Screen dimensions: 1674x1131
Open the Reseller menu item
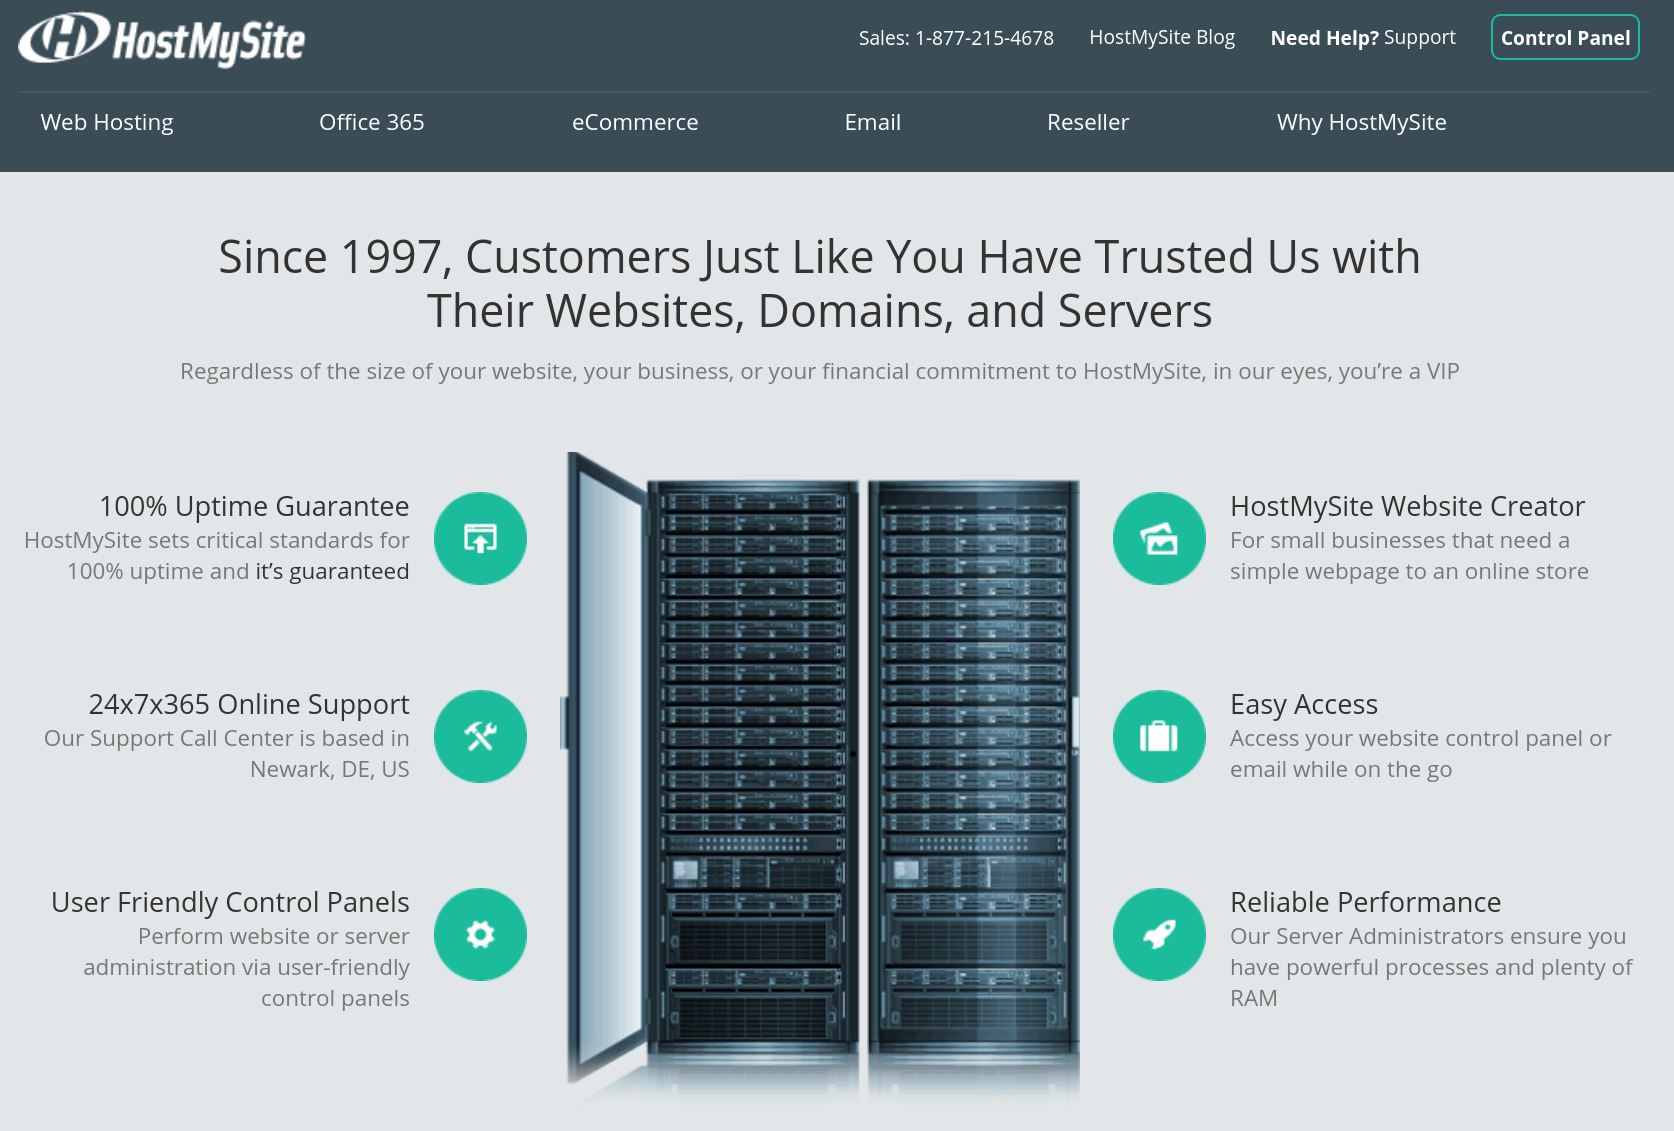pyautogui.click(x=1088, y=122)
